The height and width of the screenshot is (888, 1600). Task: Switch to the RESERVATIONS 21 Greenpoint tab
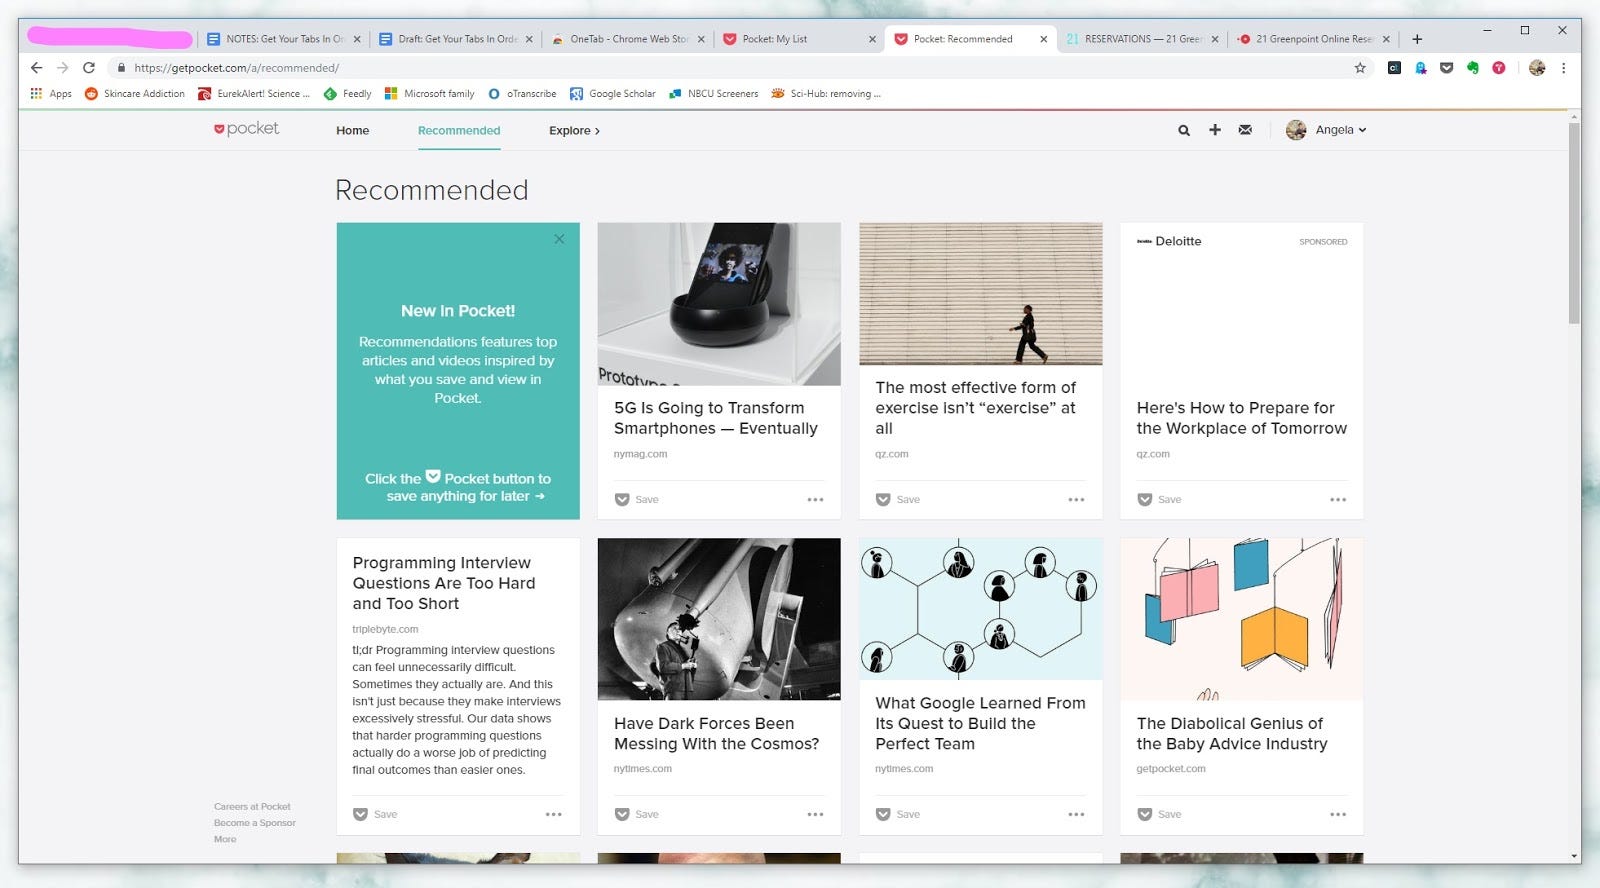[x=1142, y=39]
